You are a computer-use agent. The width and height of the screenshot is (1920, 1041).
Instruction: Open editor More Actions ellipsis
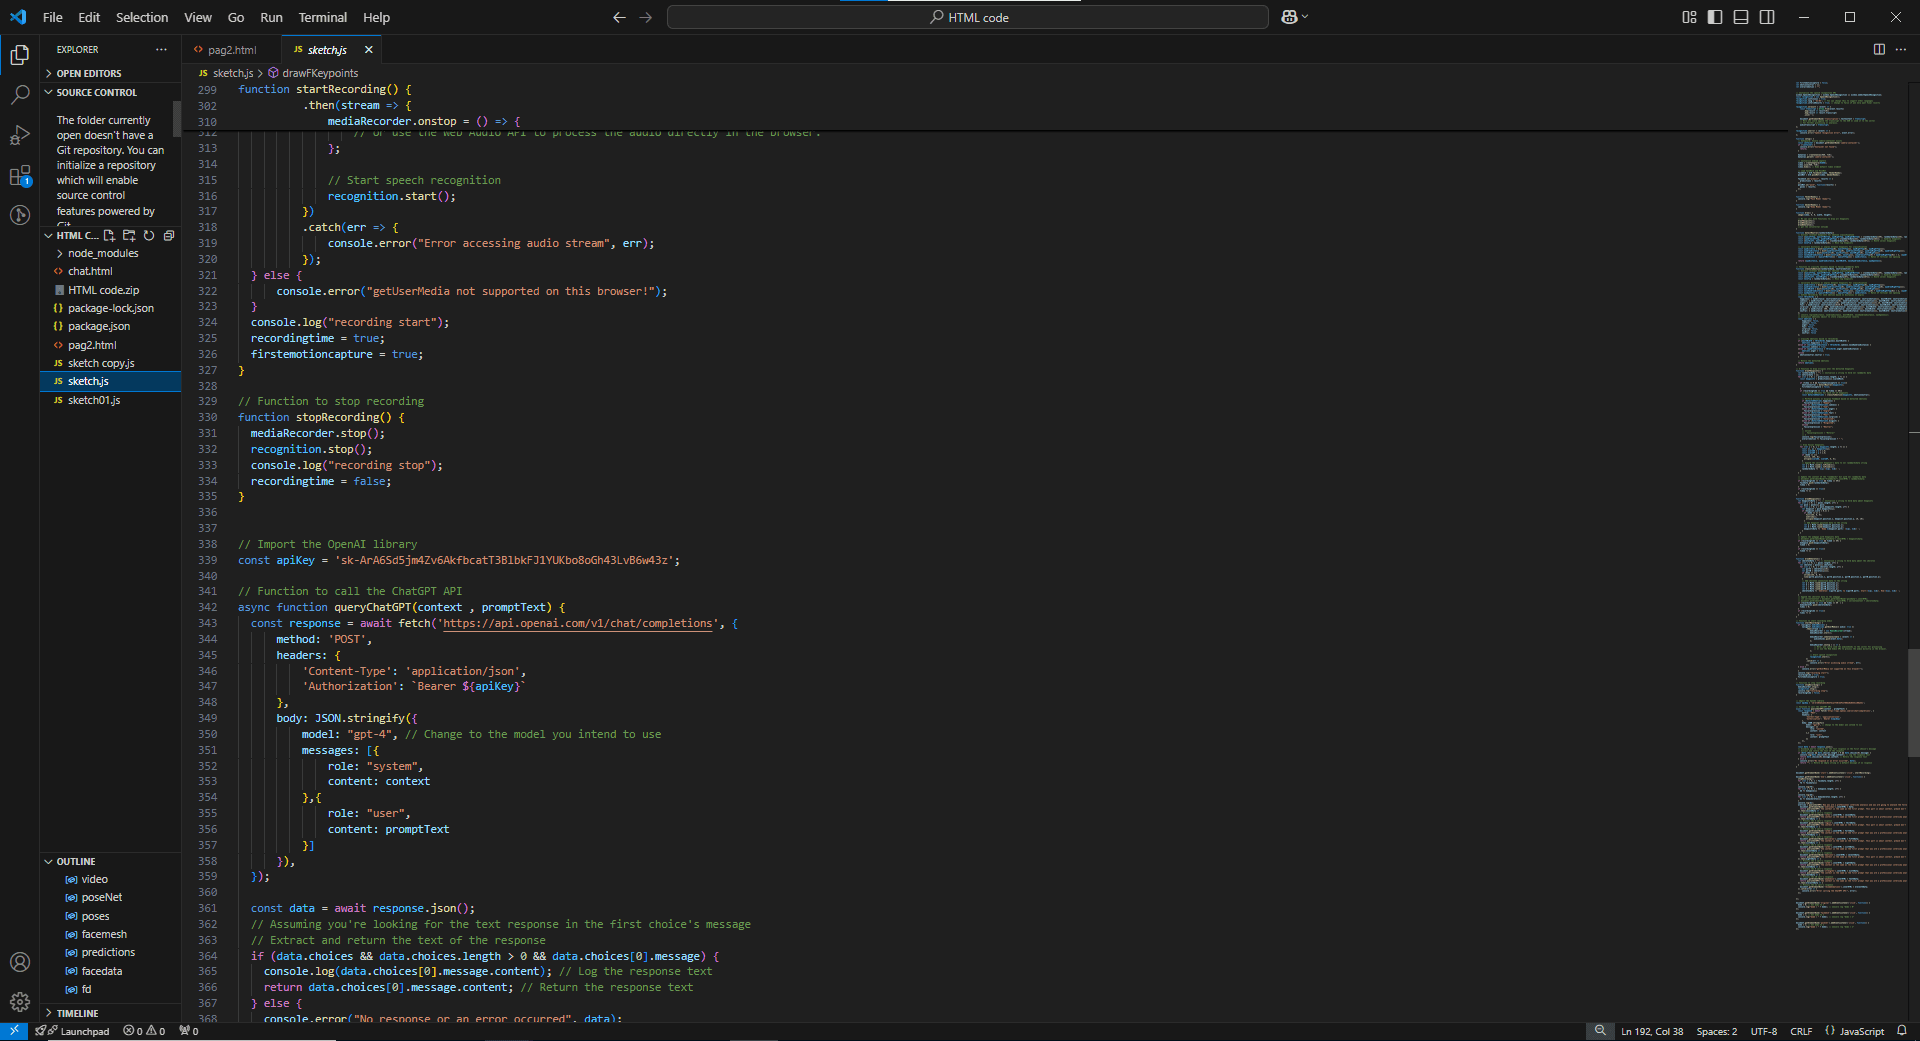1901,49
